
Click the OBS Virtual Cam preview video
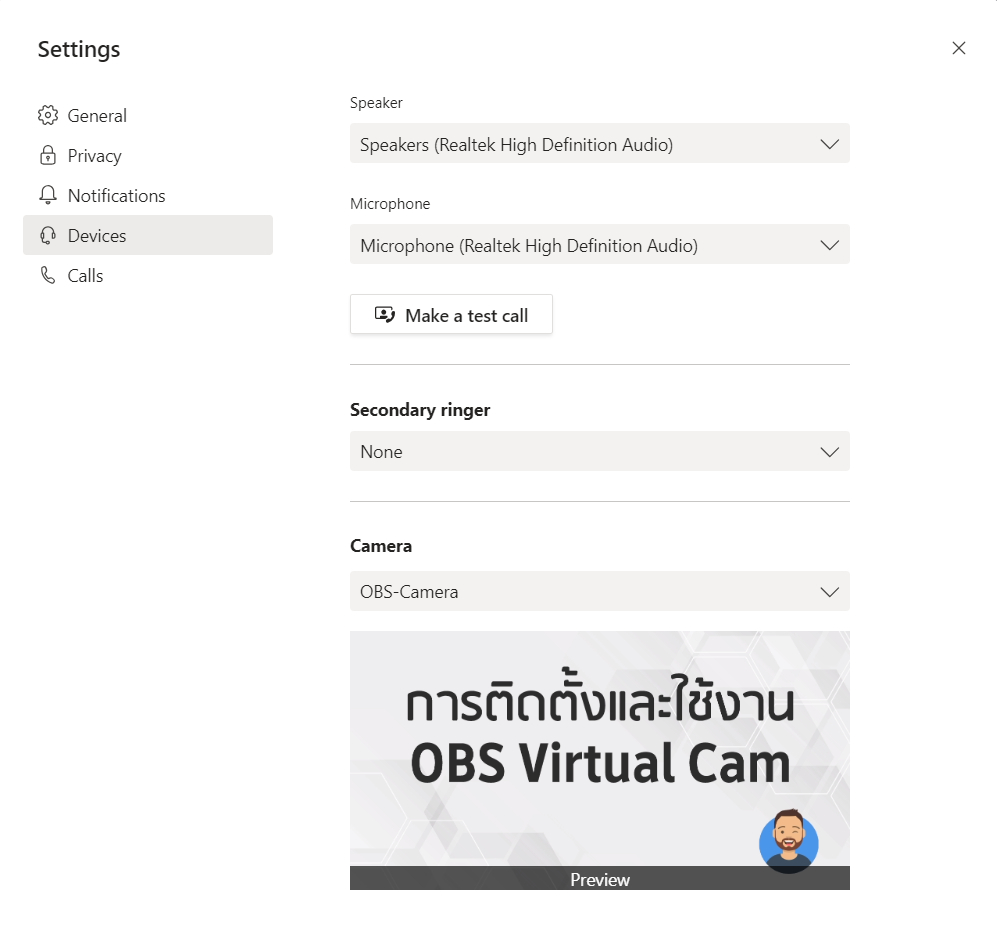click(x=600, y=750)
